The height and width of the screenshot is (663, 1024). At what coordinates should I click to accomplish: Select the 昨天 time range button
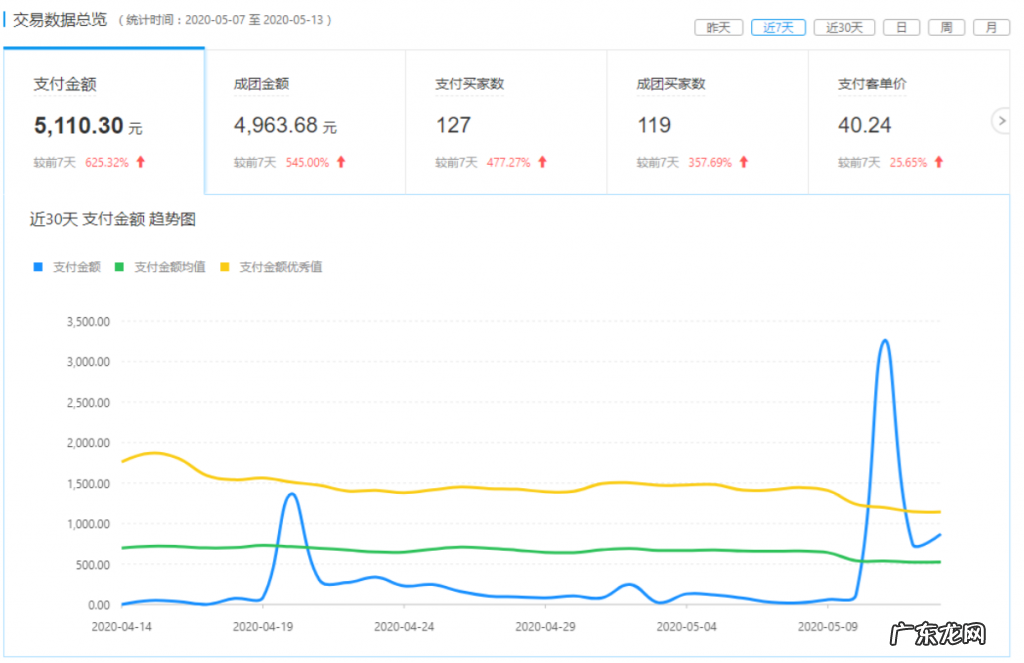(718, 28)
